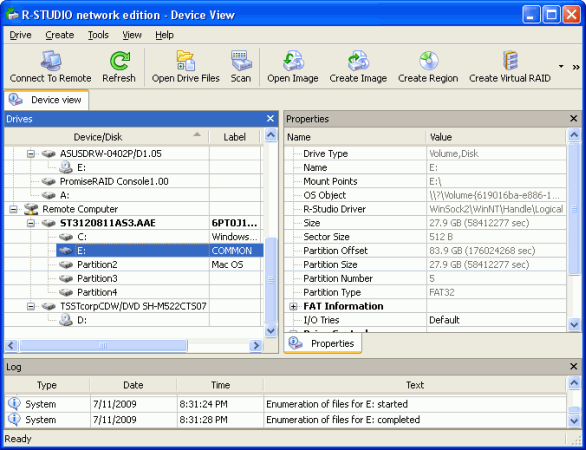Click the Type column header in Log
The width and height of the screenshot is (586, 450).
(47, 385)
